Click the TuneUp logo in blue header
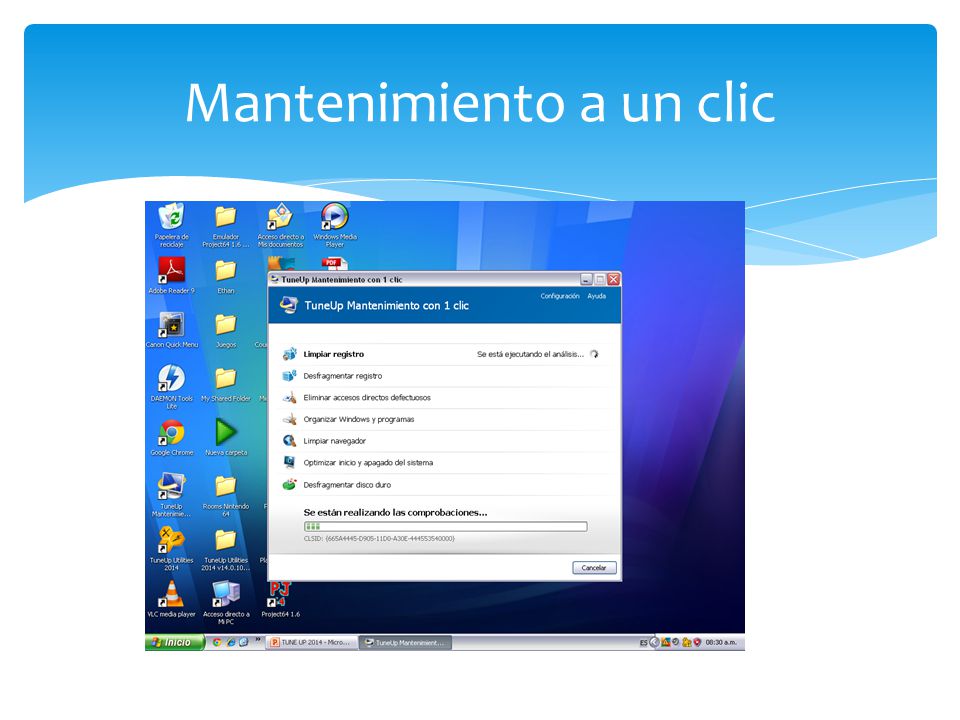 click(288, 305)
